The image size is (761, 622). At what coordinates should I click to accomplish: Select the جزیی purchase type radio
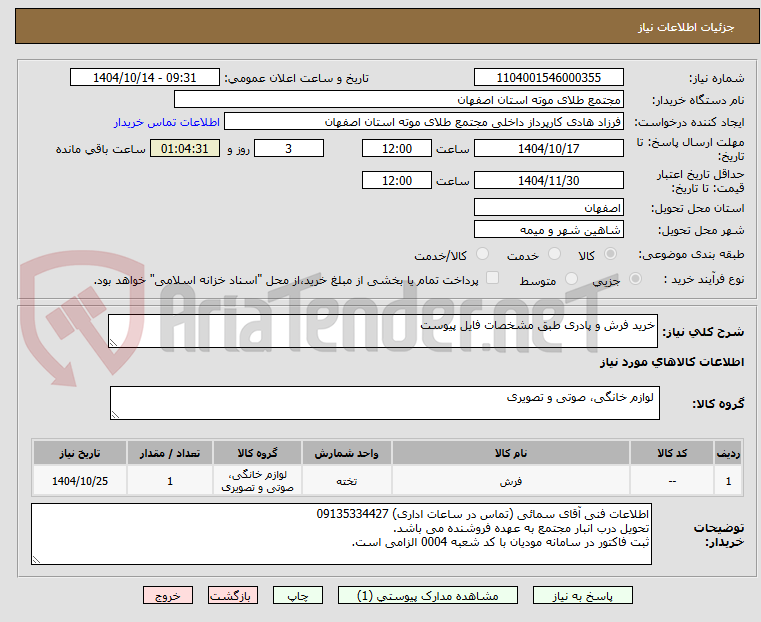(x=635, y=278)
